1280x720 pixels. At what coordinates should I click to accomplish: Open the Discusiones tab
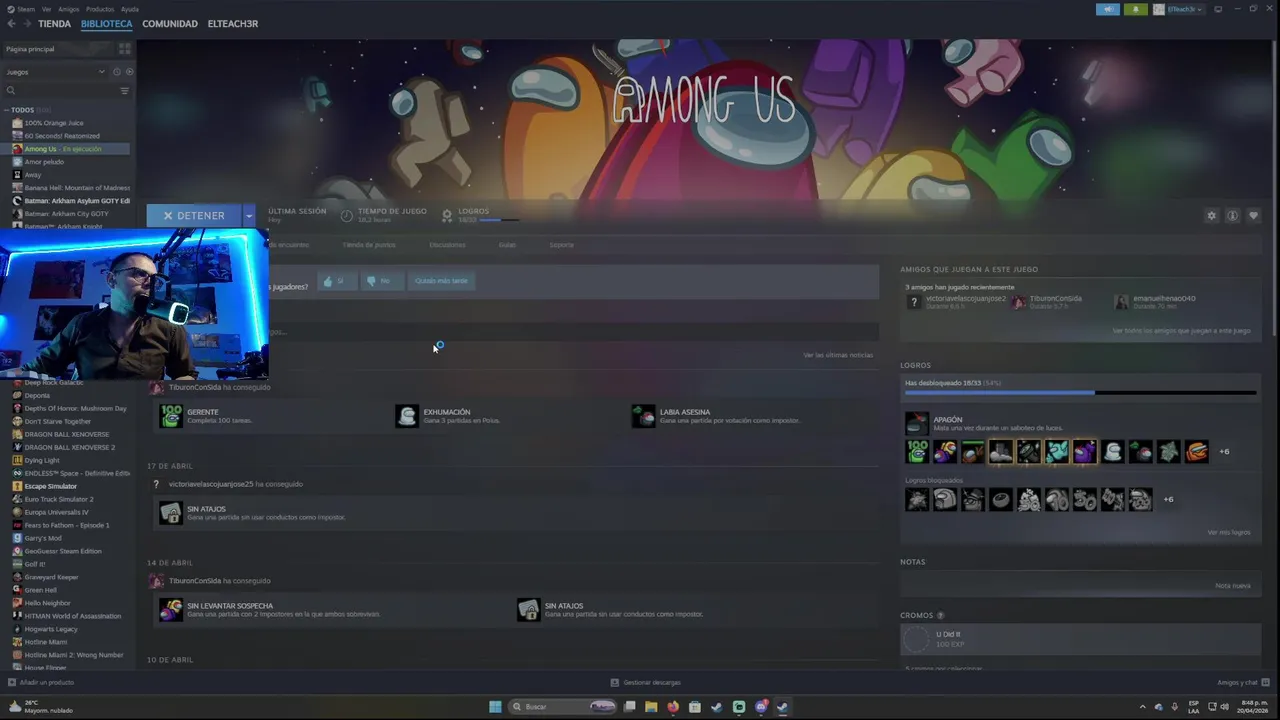click(447, 245)
